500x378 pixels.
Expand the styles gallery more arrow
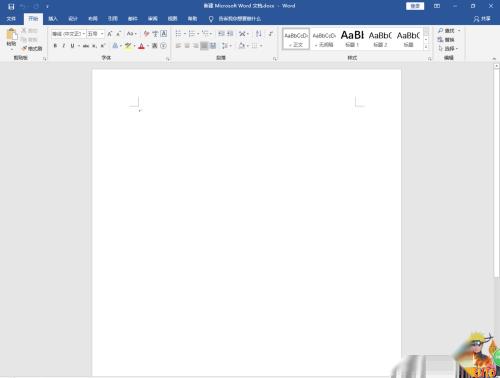[x=426, y=47]
